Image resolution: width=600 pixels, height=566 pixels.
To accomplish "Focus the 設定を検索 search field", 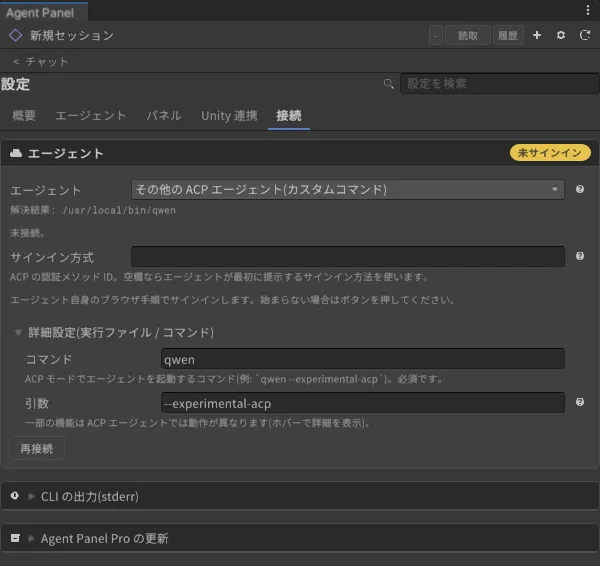I will [x=499, y=83].
